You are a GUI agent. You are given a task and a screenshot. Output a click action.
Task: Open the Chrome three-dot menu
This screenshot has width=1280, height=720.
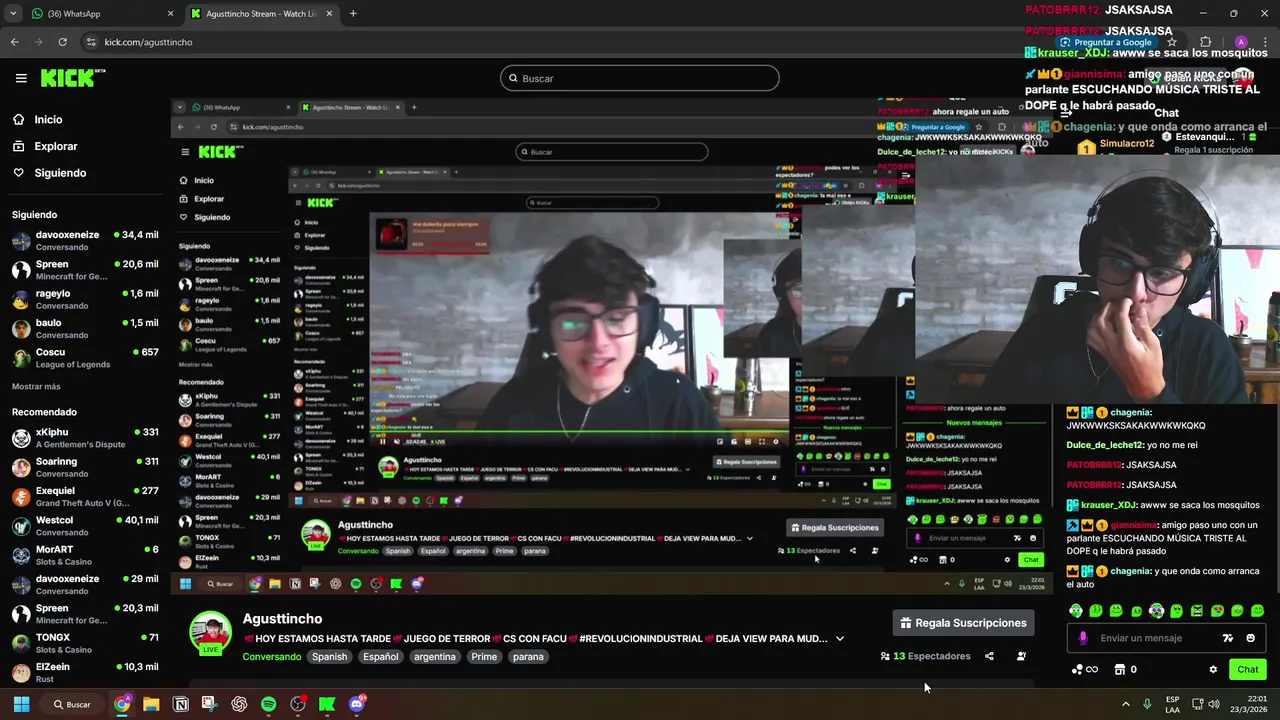click(1264, 42)
